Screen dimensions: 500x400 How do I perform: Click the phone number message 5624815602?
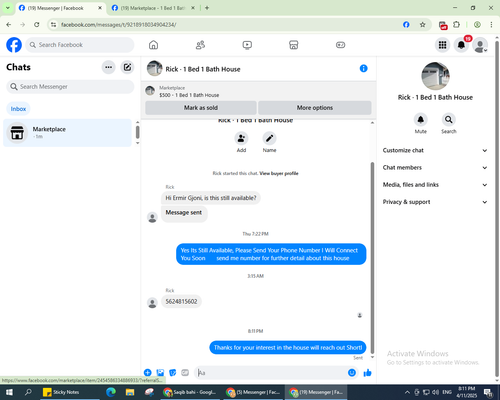(x=181, y=302)
